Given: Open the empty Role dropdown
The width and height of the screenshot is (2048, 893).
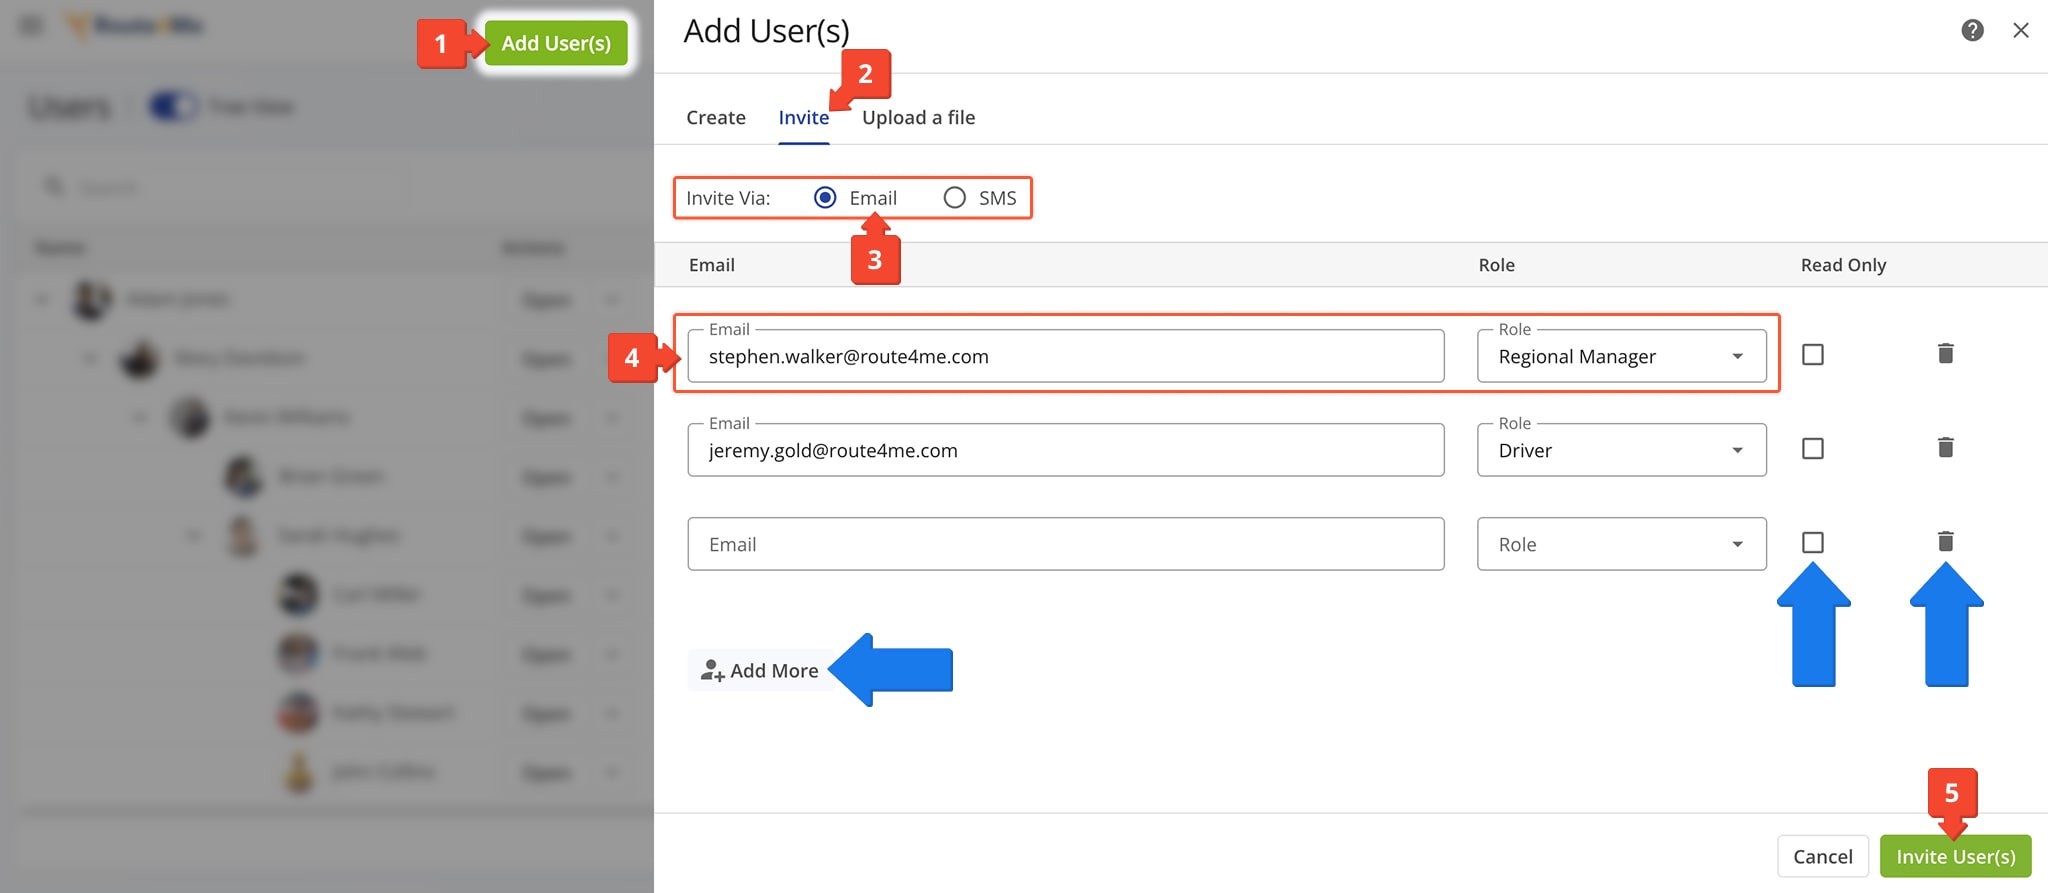Looking at the screenshot, I should click(1622, 544).
